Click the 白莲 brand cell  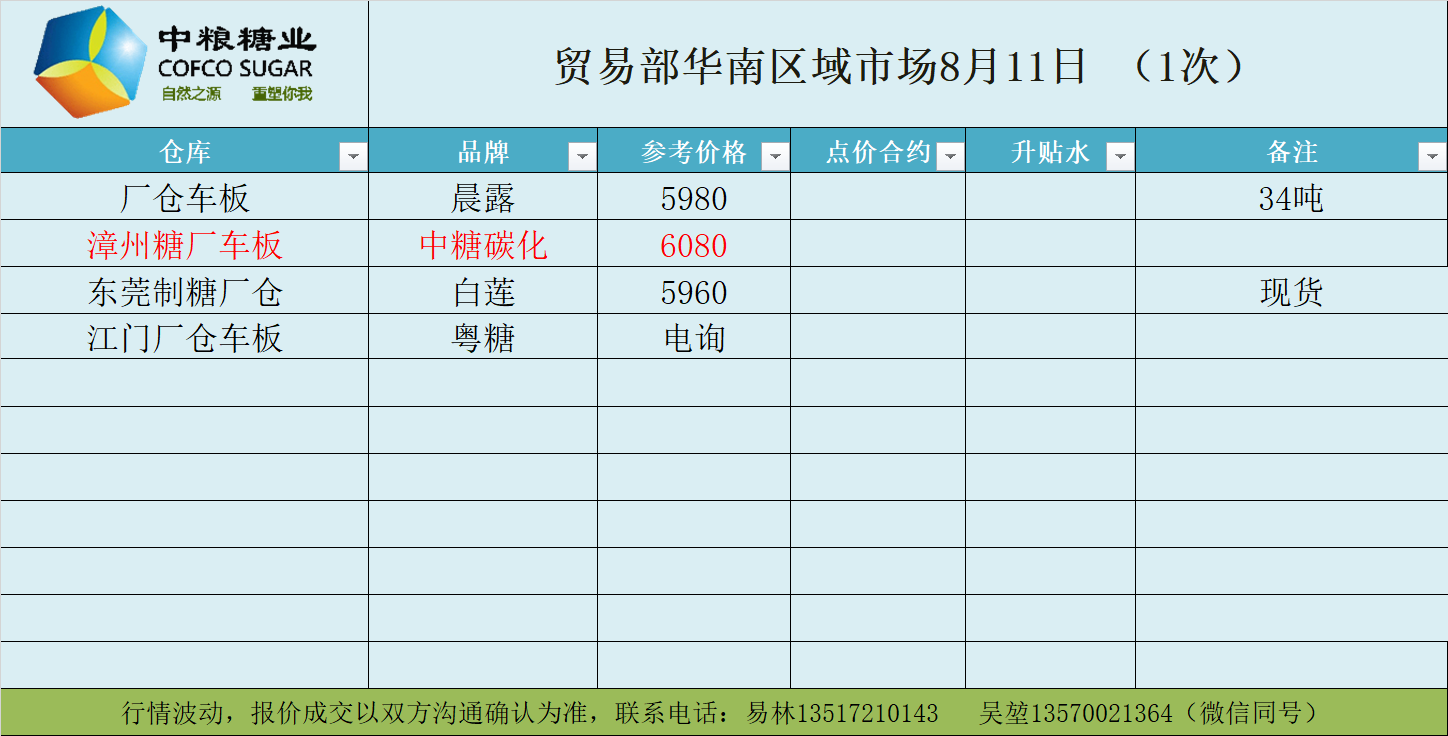pos(483,292)
